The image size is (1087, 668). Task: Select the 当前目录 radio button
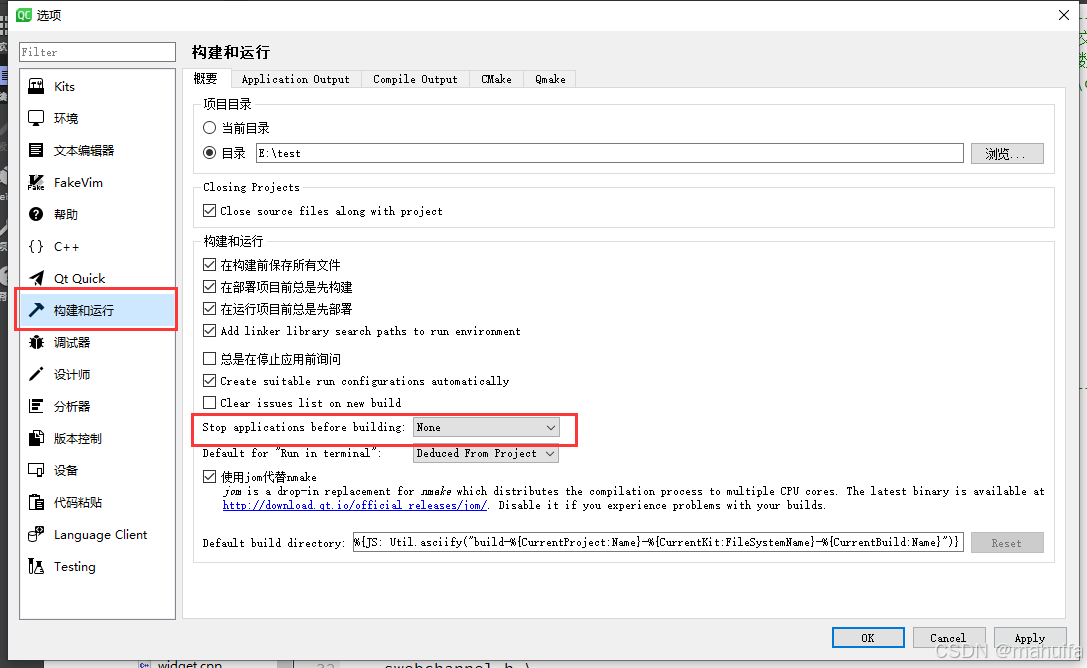click(209, 128)
